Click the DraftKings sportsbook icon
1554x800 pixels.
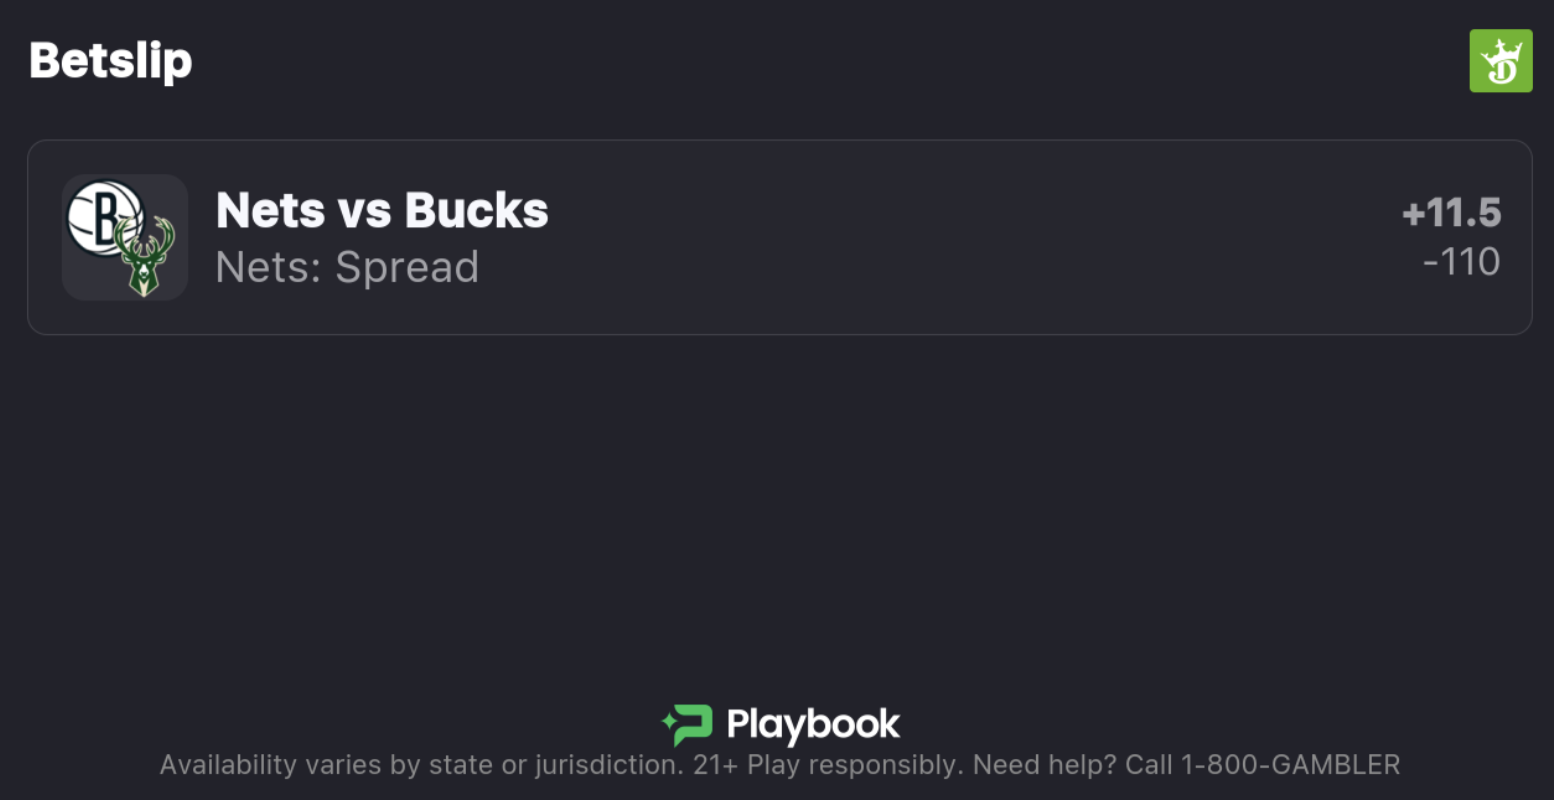click(1500, 61)
